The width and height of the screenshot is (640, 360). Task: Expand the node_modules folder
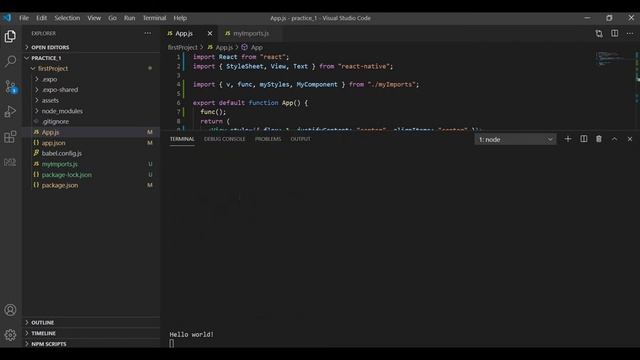tap(91, 111)
